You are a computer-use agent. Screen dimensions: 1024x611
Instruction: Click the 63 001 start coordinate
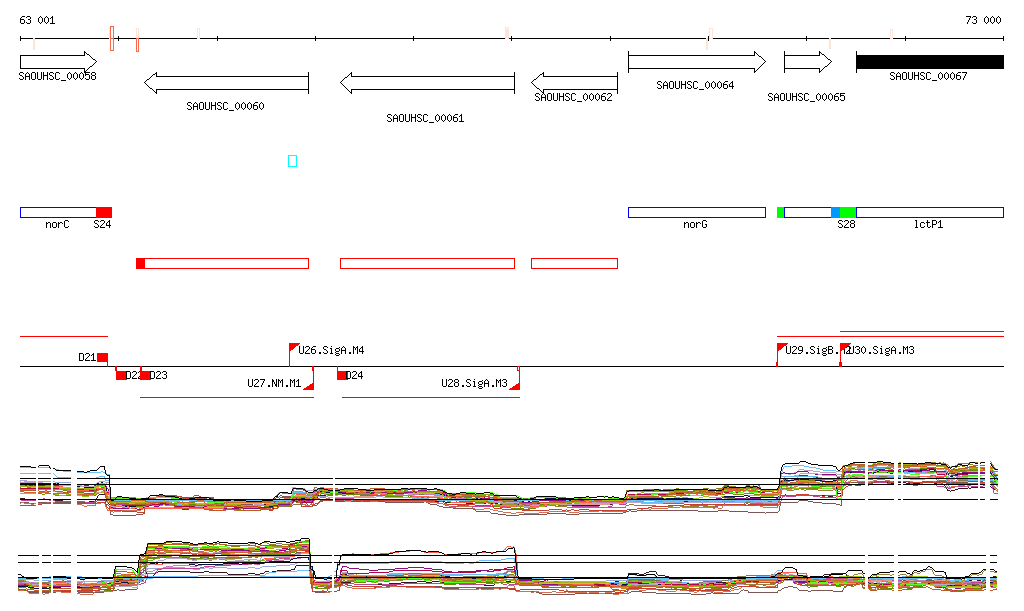[37, 20]
